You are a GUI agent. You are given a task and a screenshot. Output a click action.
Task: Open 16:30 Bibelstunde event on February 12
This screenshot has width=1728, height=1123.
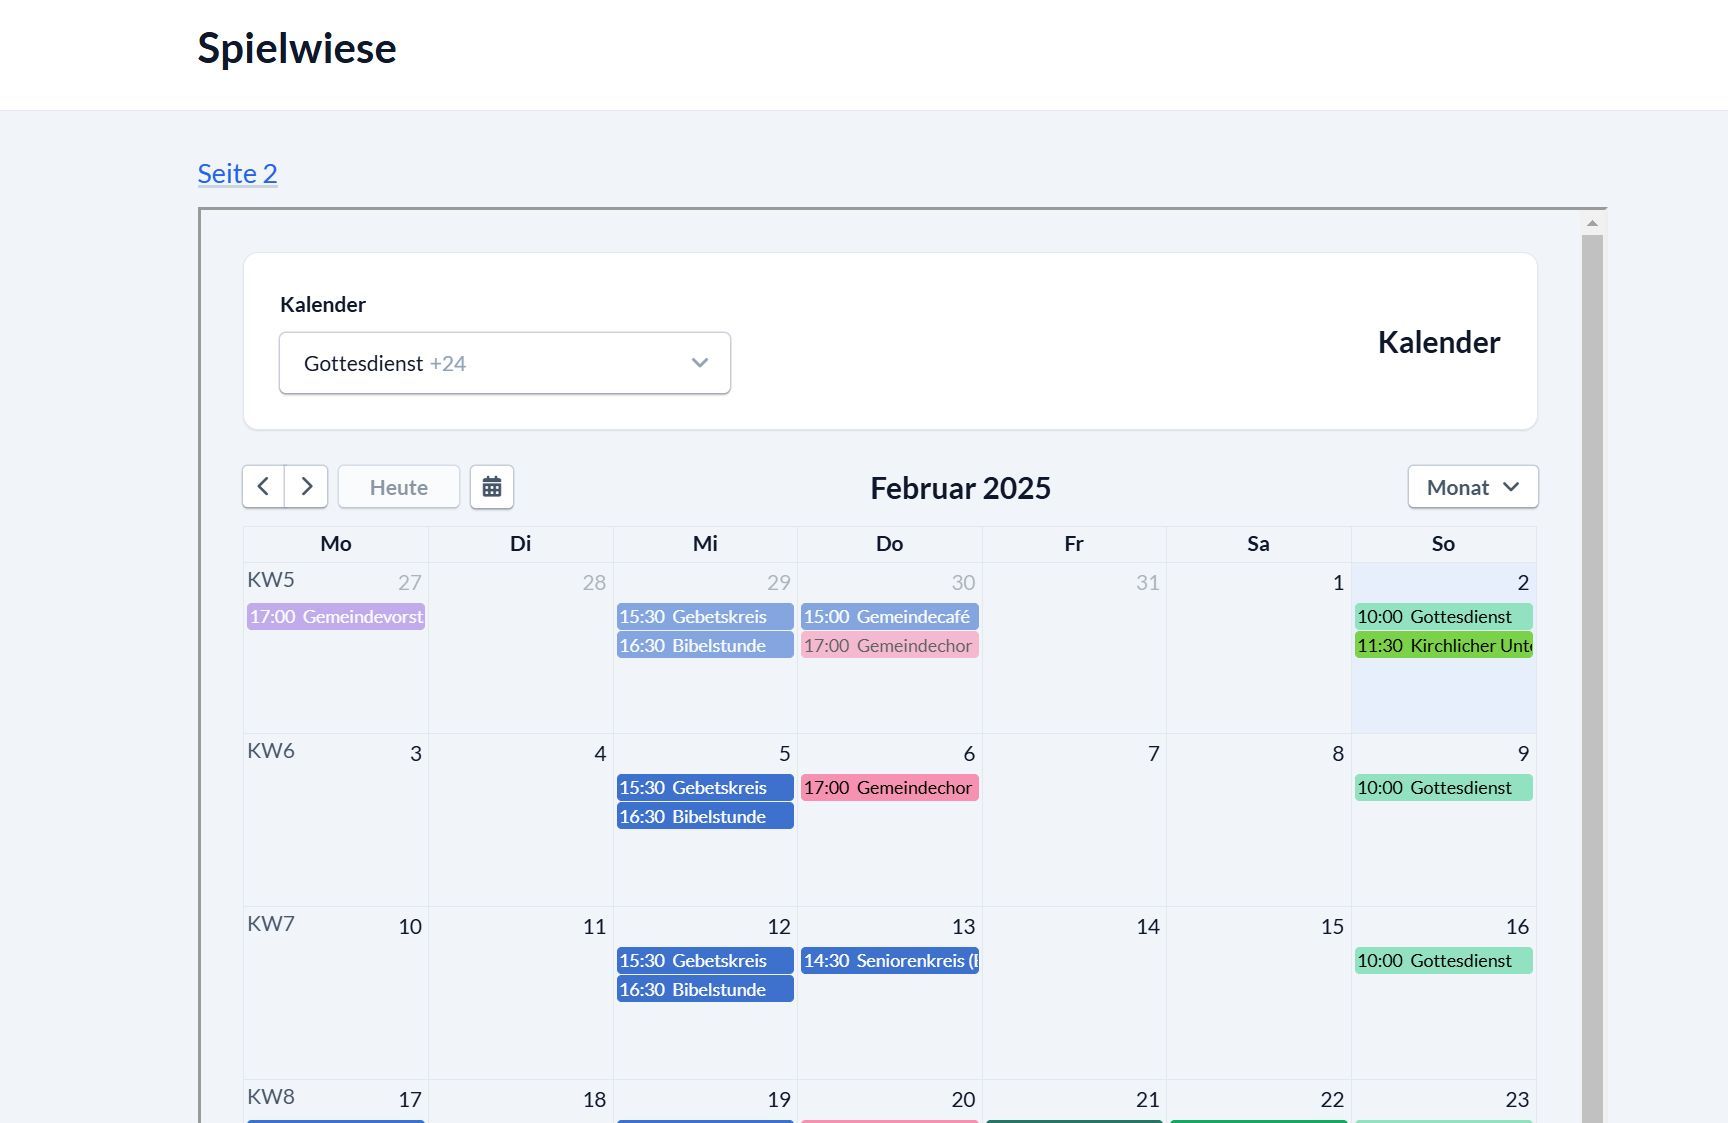(705, 990)
